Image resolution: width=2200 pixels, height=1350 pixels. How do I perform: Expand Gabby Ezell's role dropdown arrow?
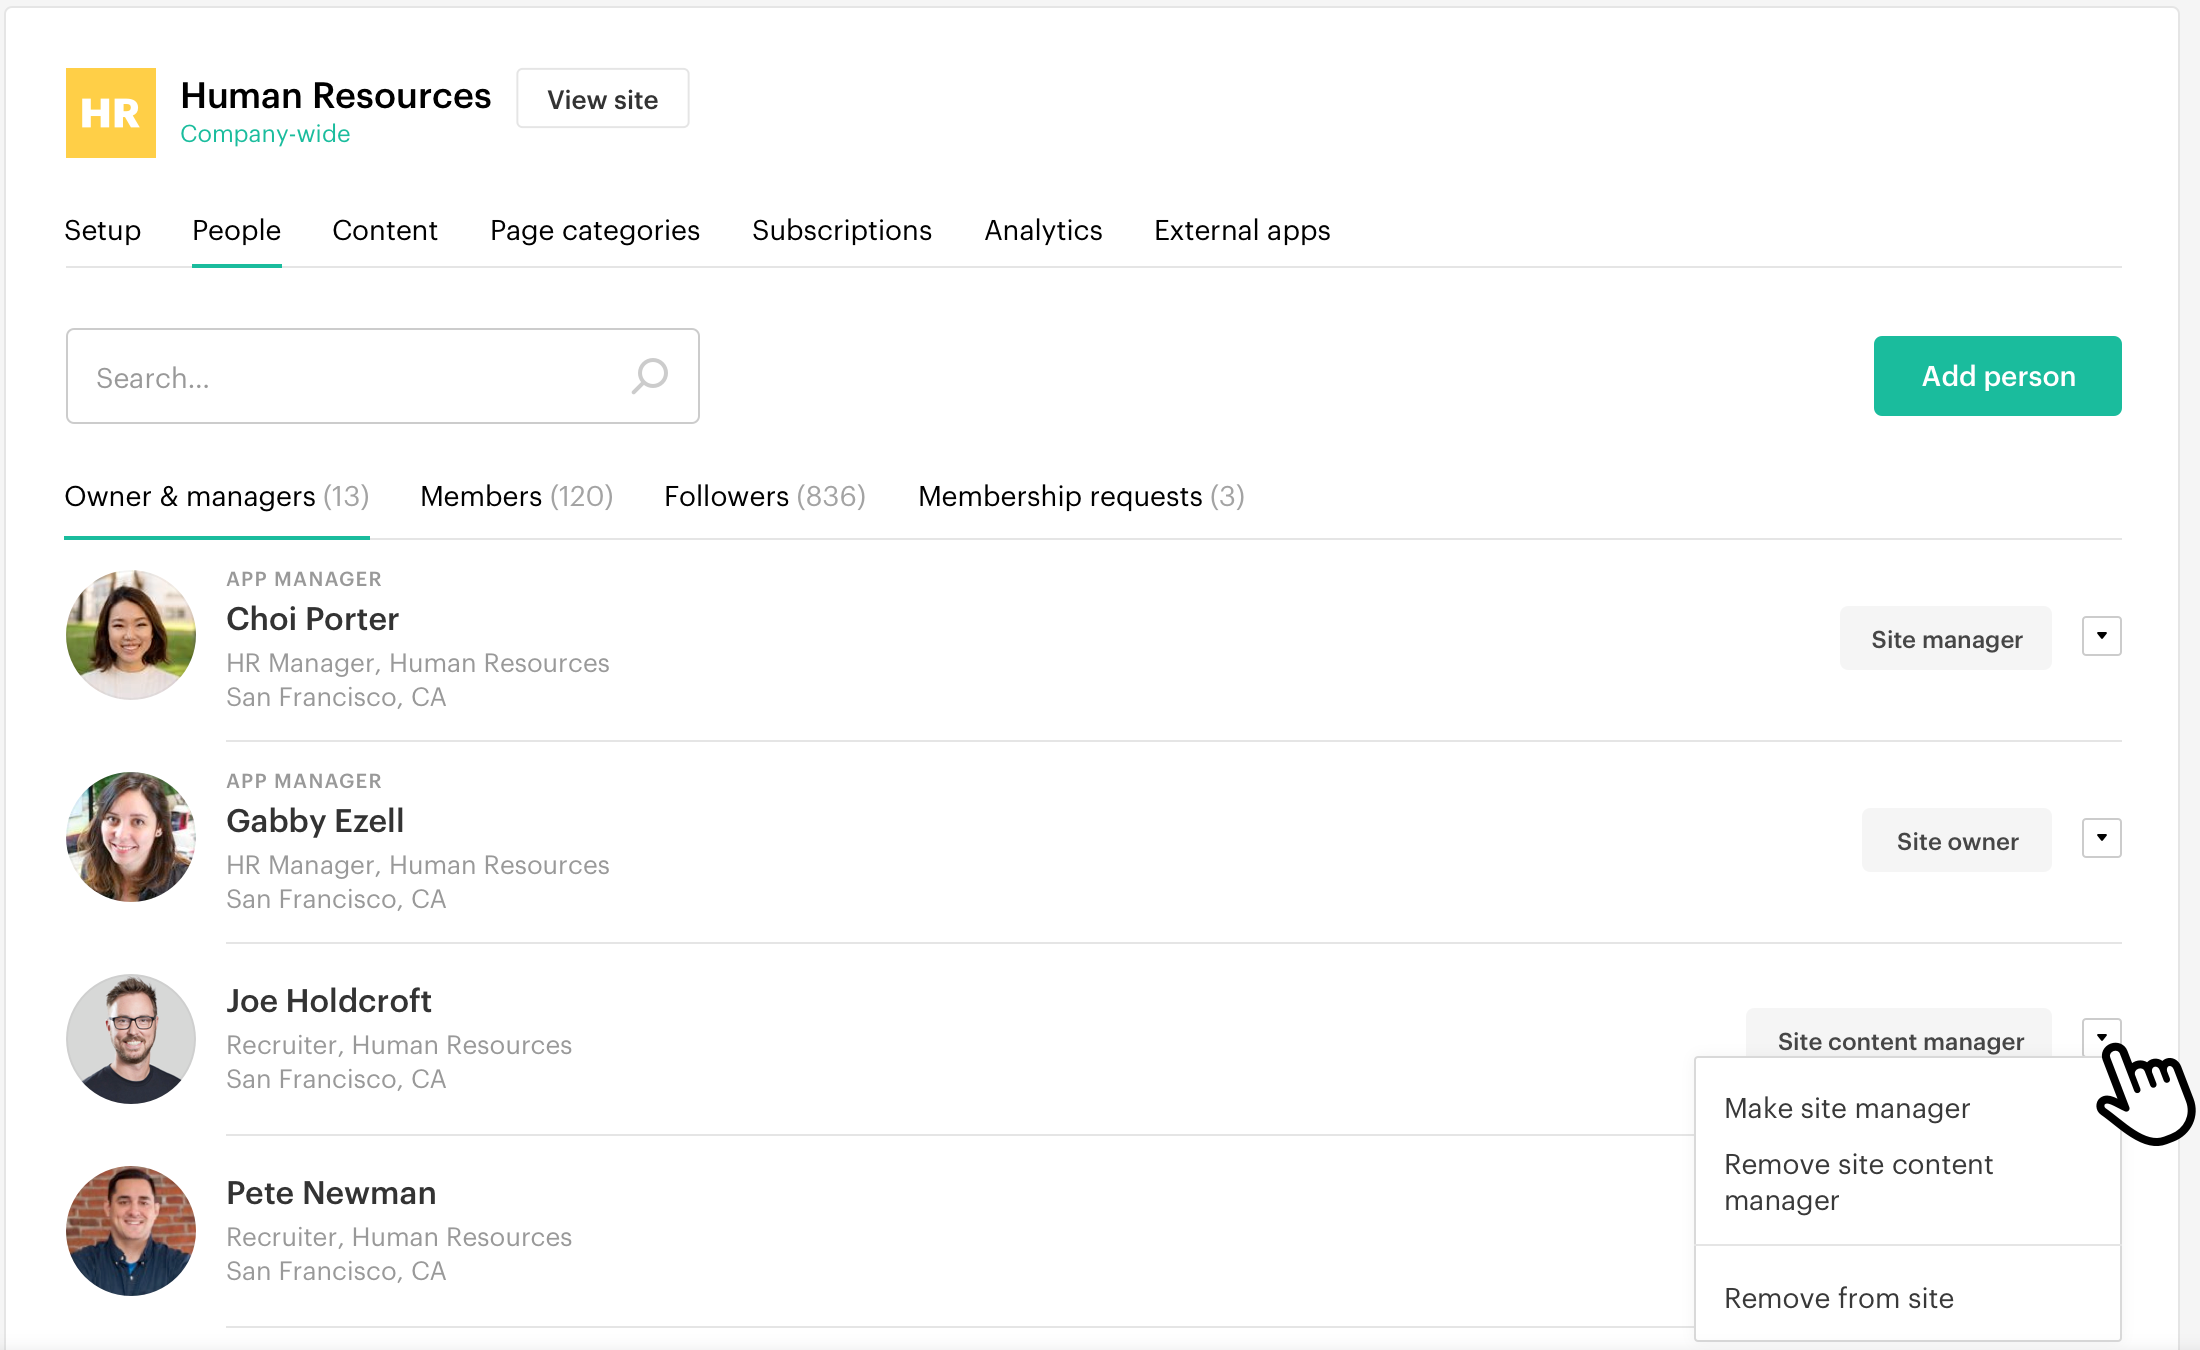tap(2101, 838)
